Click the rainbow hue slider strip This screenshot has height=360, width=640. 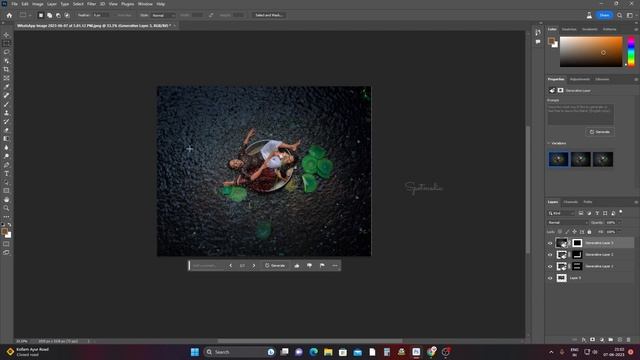pos(631,51)
